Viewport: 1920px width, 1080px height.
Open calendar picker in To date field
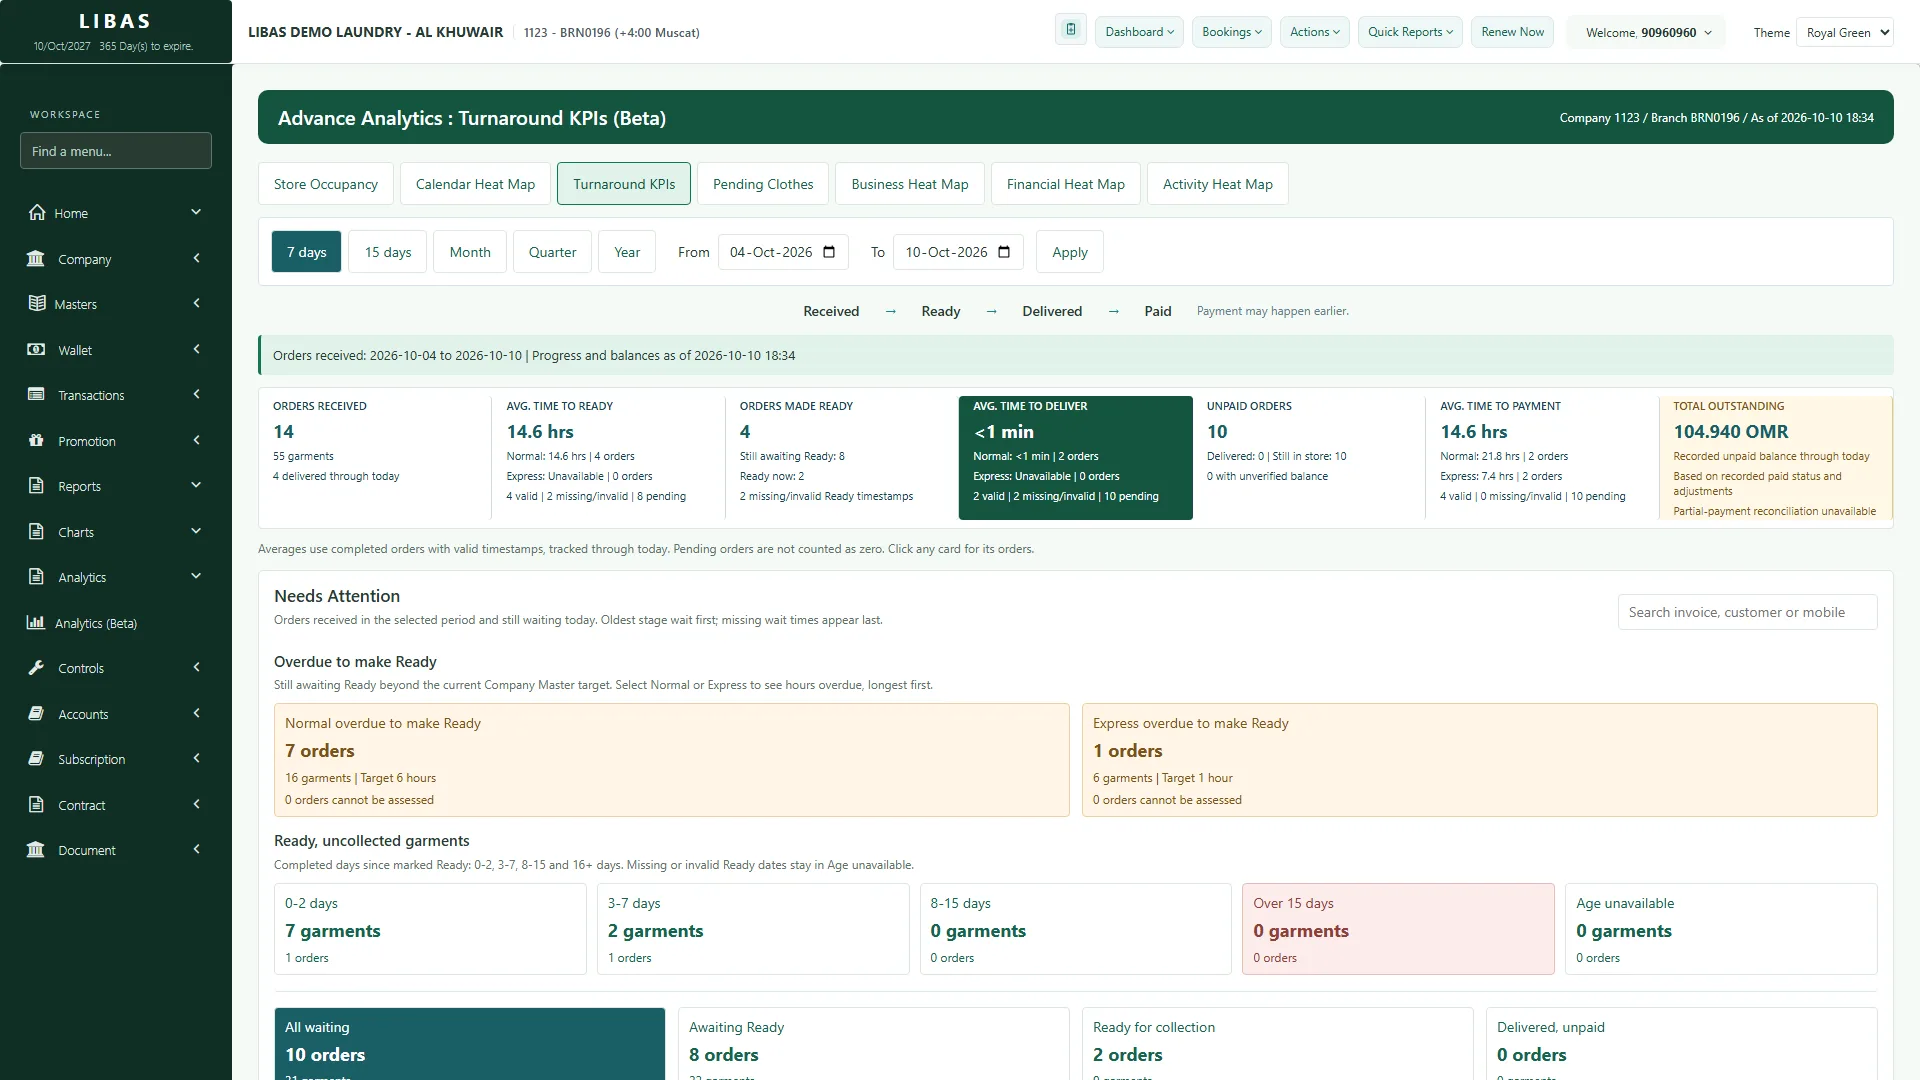(1004, 252)
